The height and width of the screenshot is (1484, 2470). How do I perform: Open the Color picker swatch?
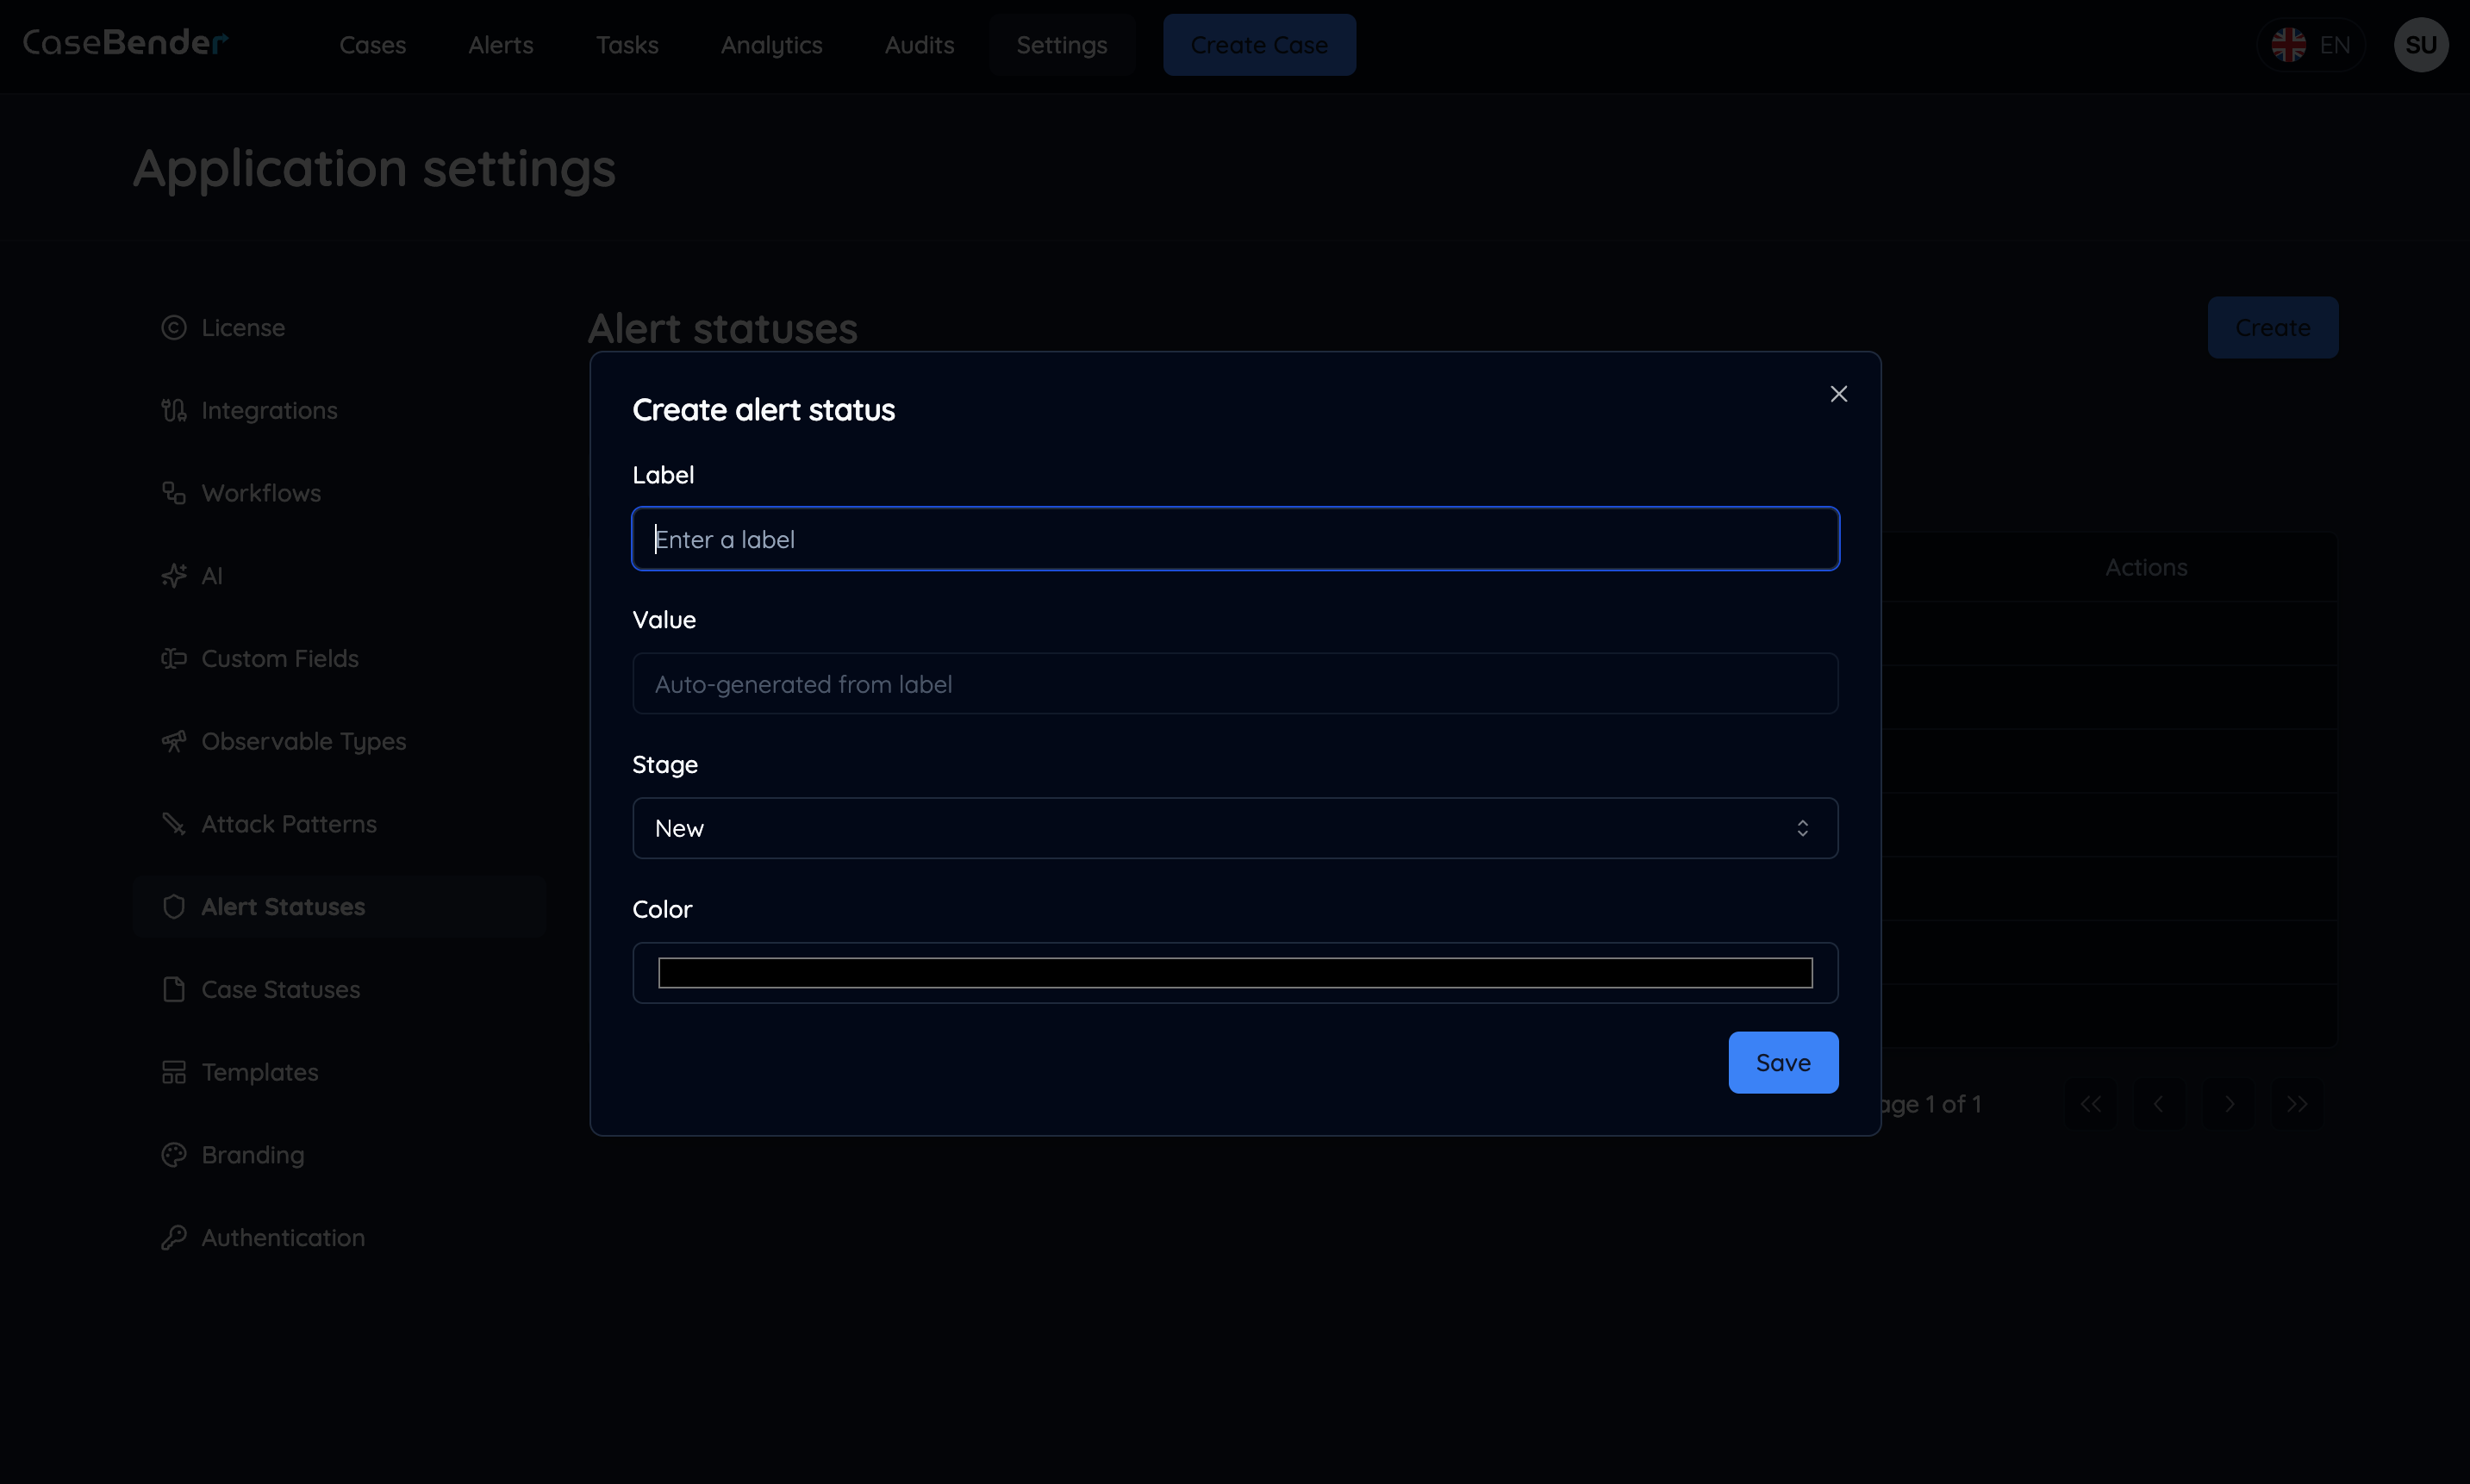1234,971
